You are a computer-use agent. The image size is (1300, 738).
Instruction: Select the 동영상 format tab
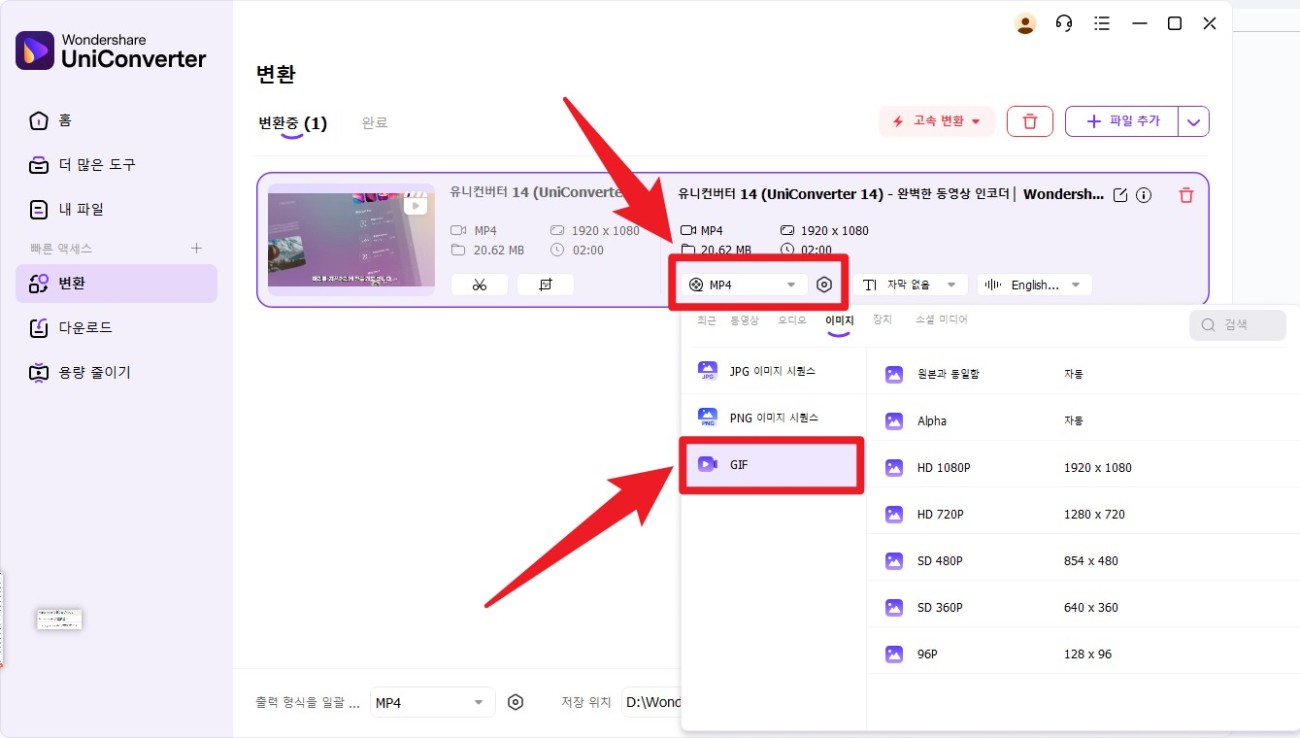point(744,320)
